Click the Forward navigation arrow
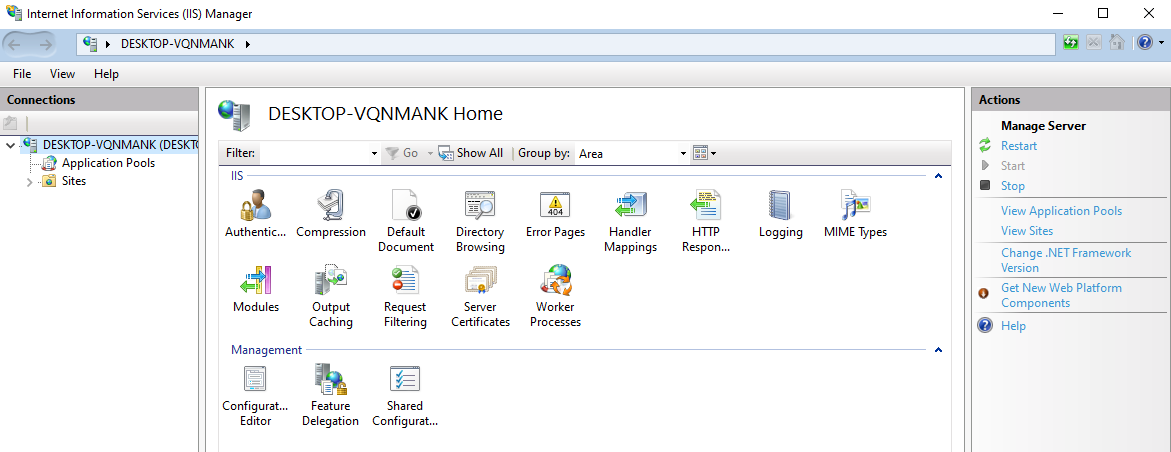 tap(45, 44)
